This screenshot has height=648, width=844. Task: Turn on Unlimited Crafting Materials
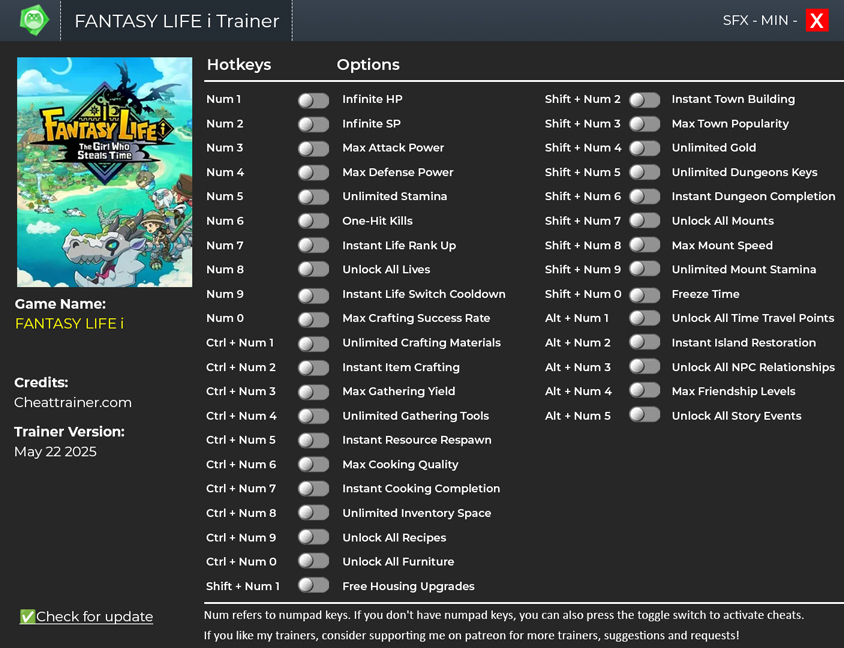tap(313, 343)
